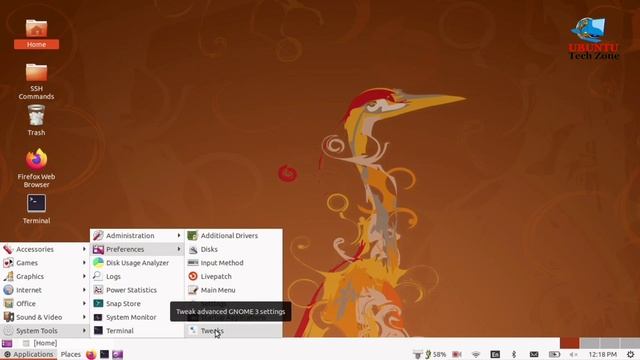Open the Trash desktop icon
Screen dimensions: 640x360
[36, 120]
